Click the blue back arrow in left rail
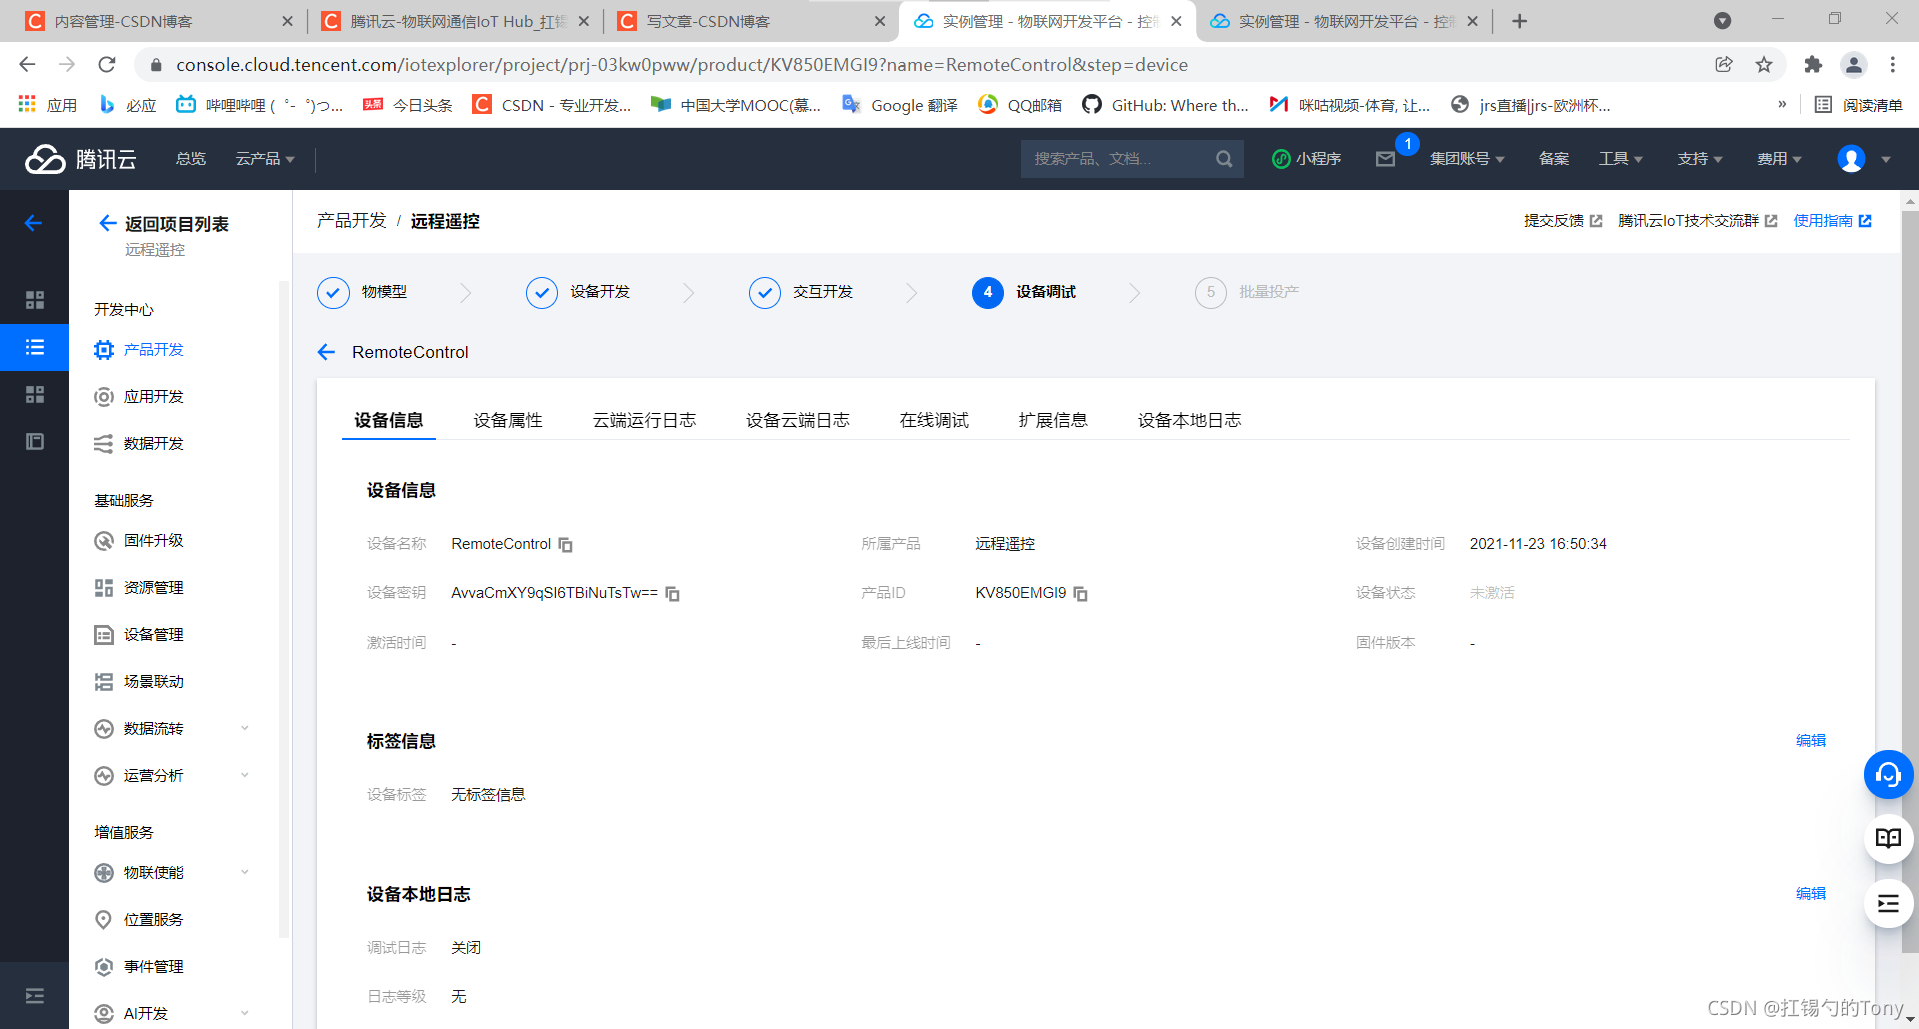The height and width of the screenshot is (1029, 1919). [x=34, y=223]
